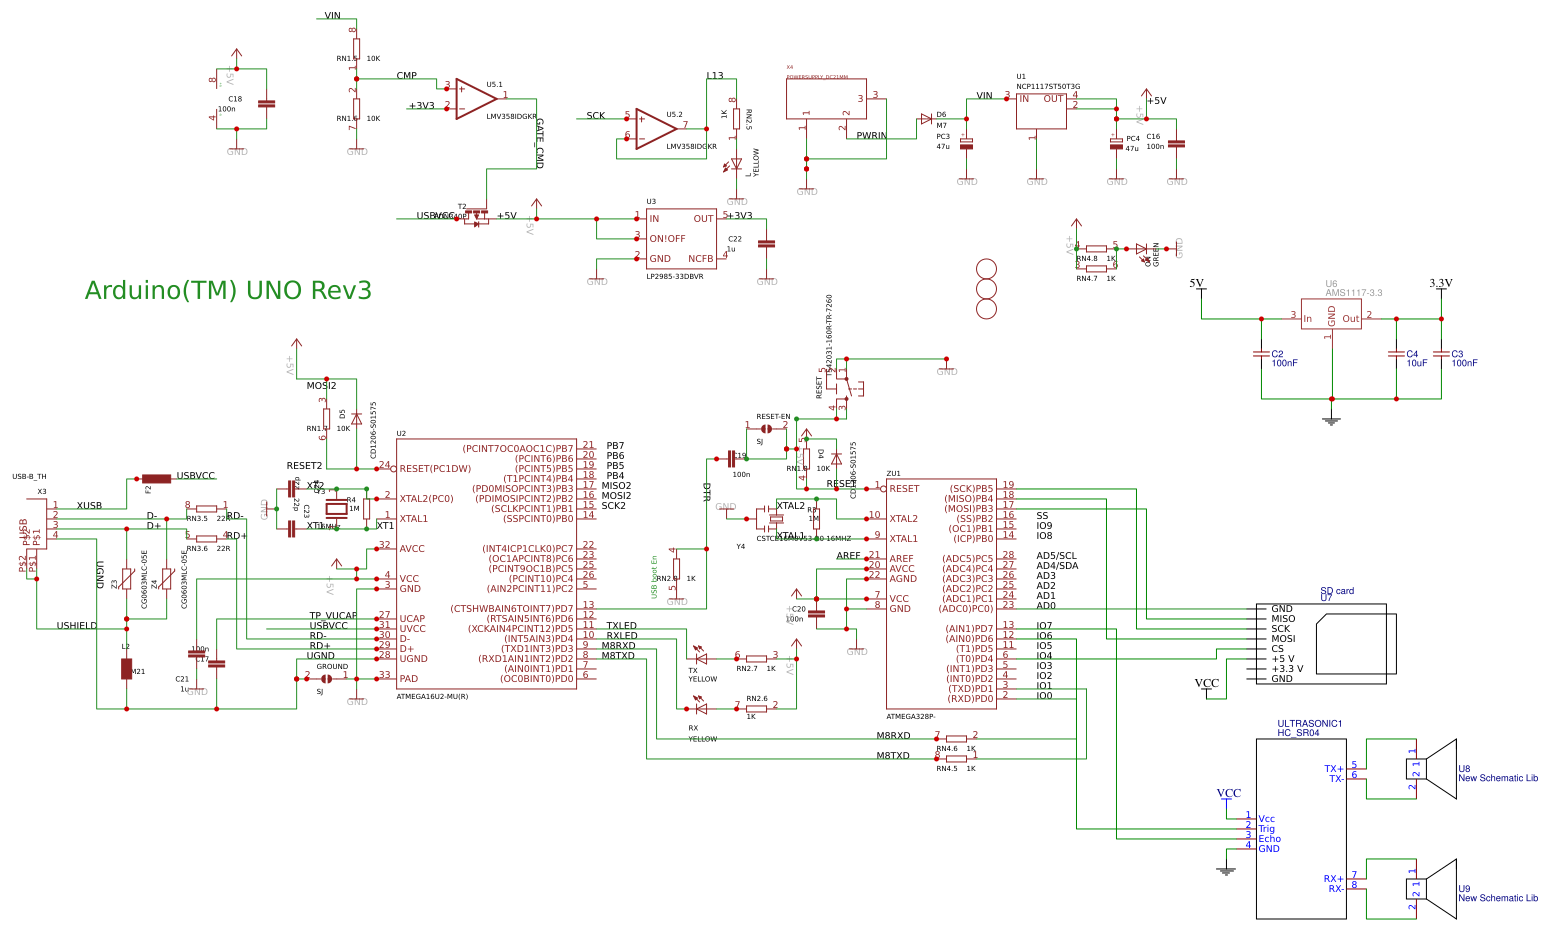Select the D6 M7 diode symbol
This screenshot has height=931, width=1549.
coord(926,119)
